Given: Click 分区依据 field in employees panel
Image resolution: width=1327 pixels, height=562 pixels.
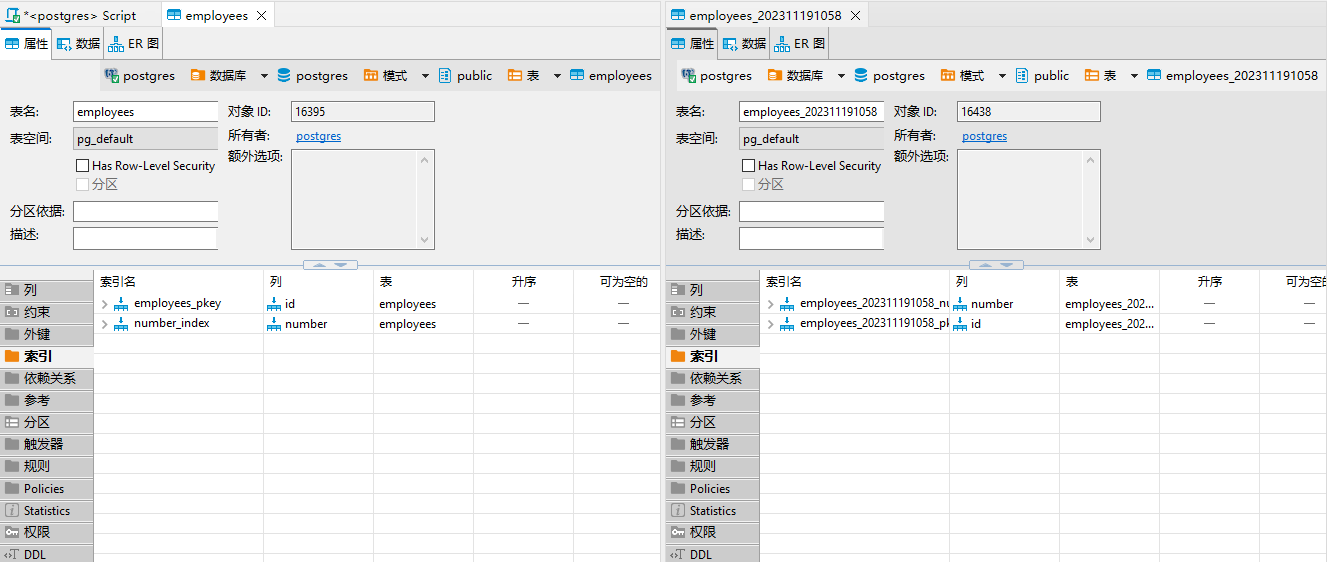Looking at the screenshot, I should click(x=145, y=212).
